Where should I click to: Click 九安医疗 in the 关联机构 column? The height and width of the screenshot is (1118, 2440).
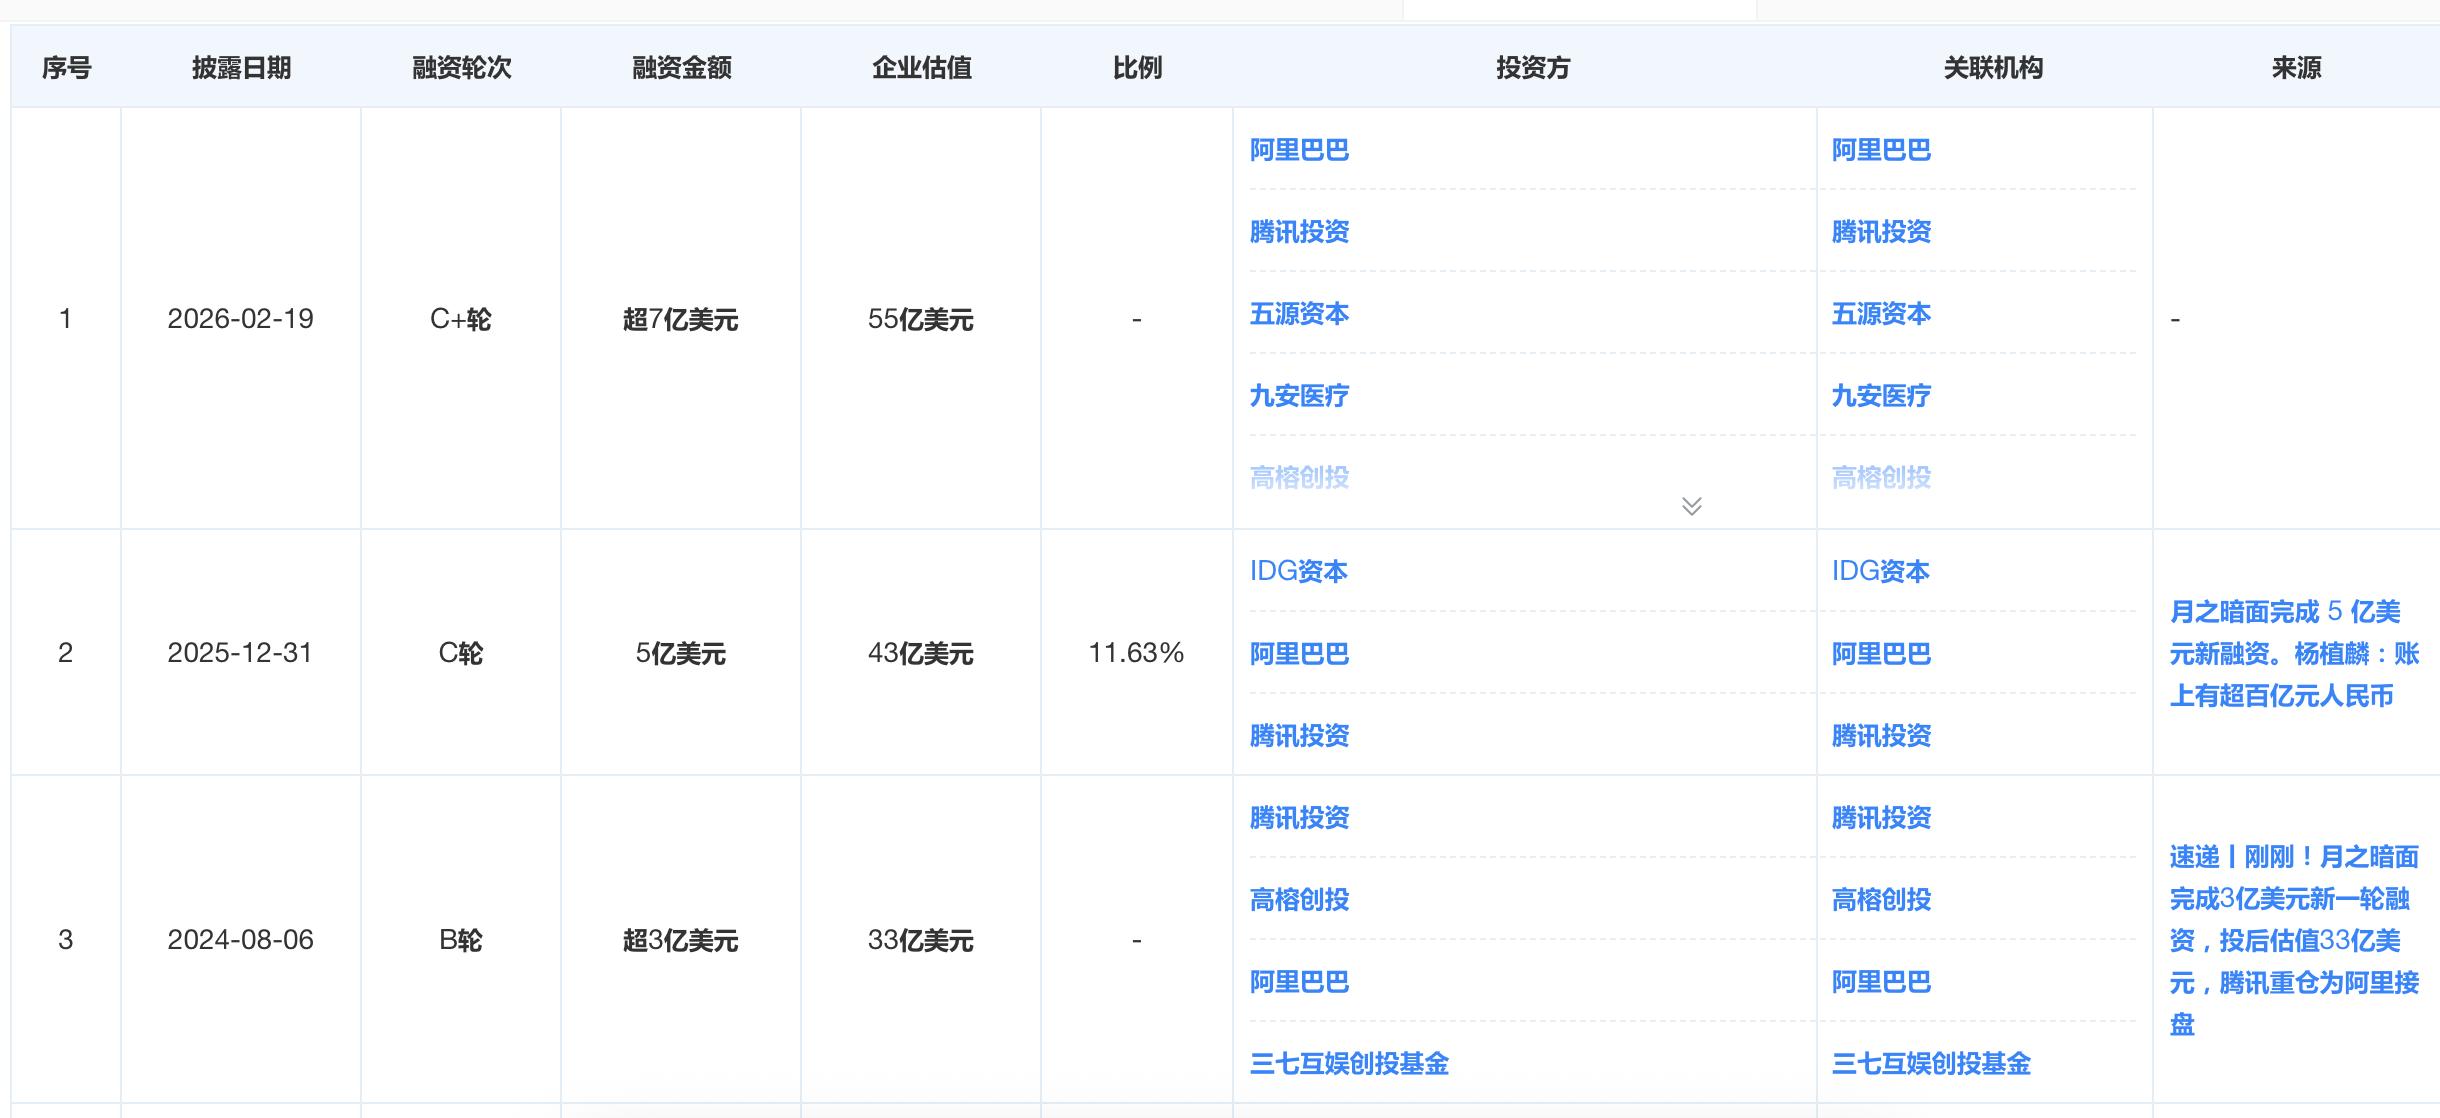(1880, 396)
